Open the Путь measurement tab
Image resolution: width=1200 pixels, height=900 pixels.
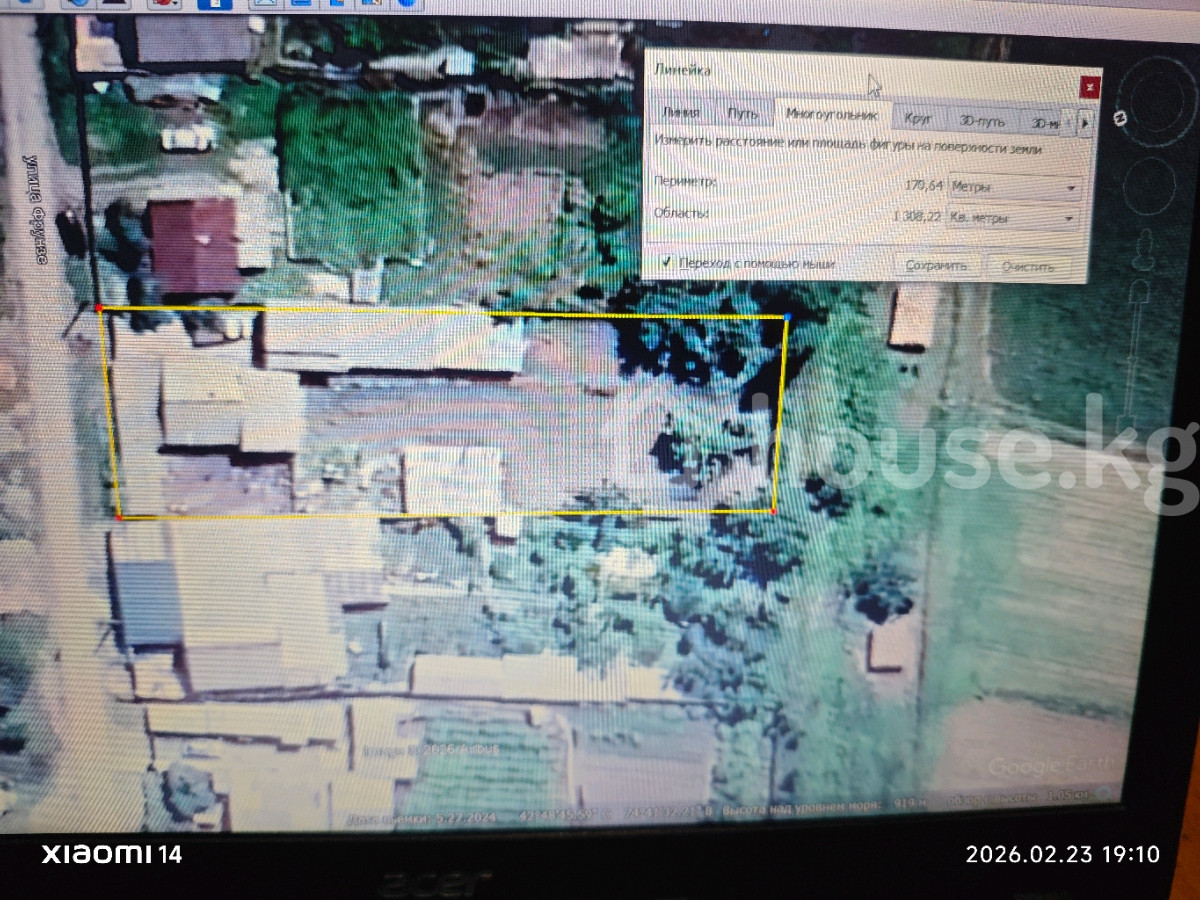pyautogui.click(x=742, y=113)
